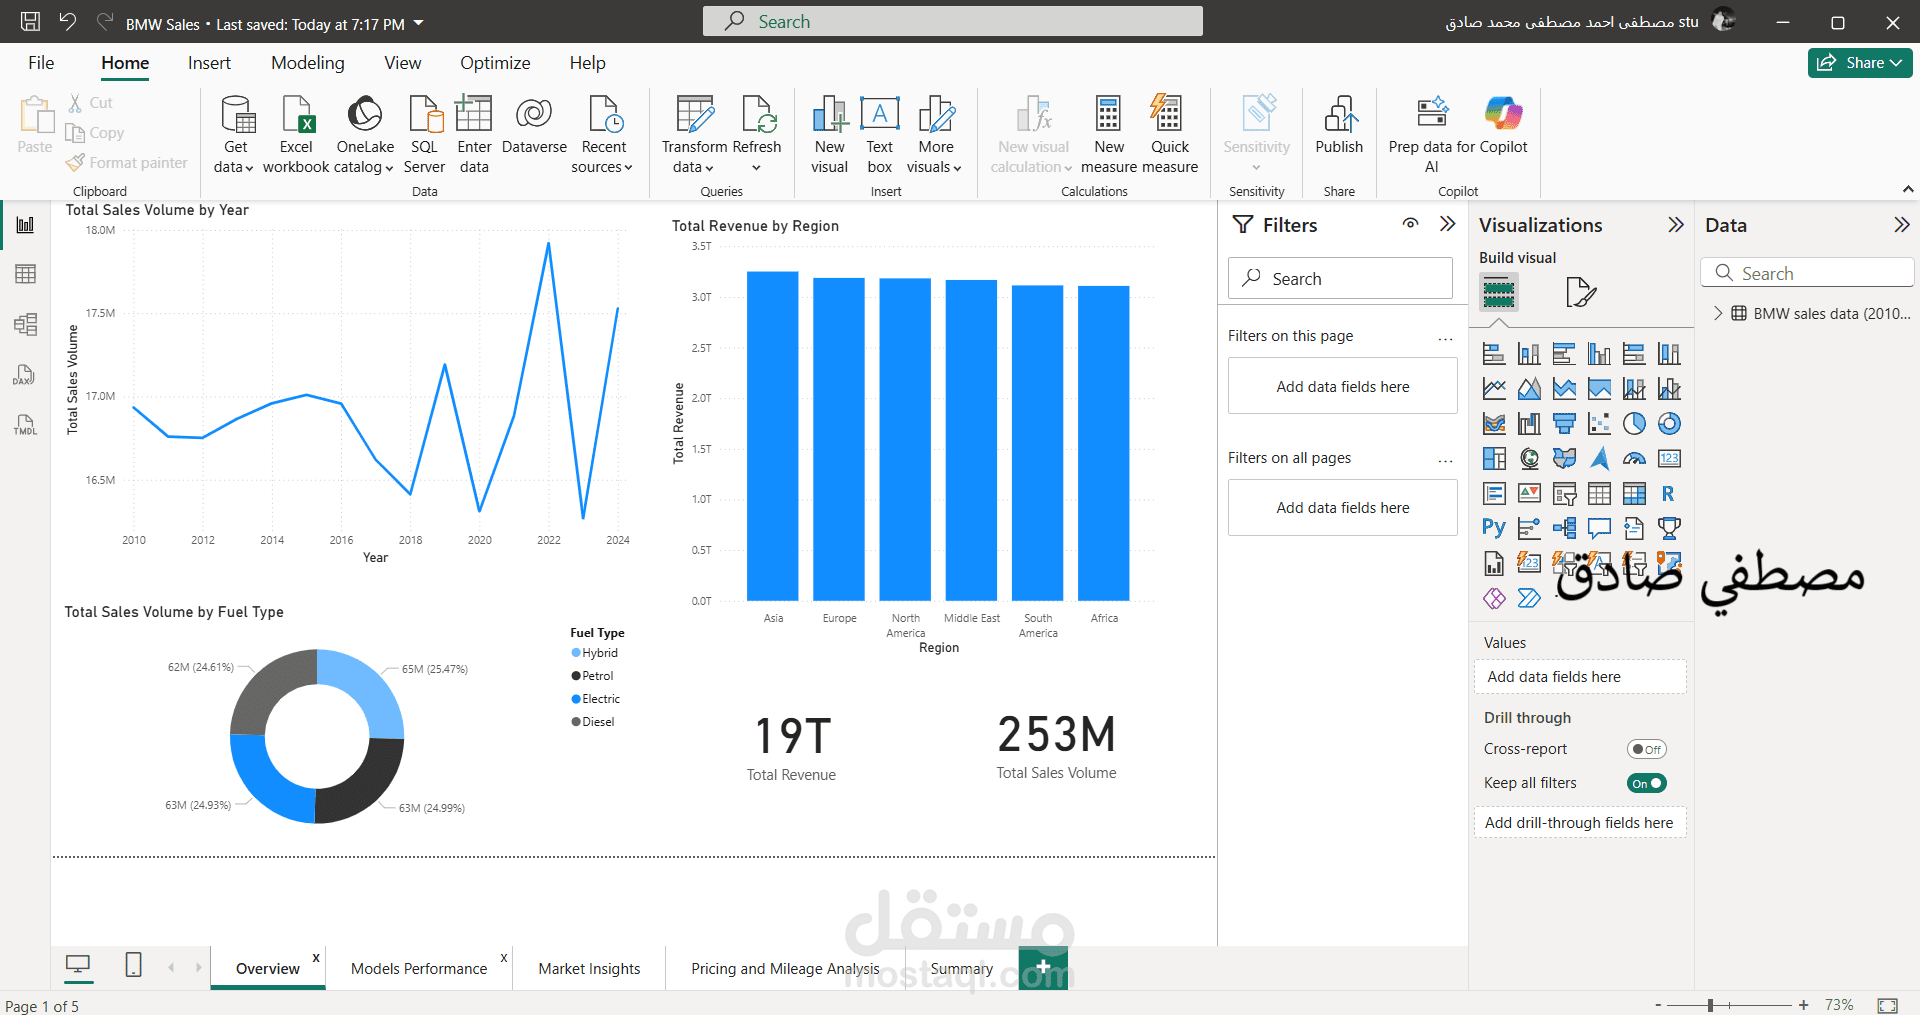Image resolution: width=1920 pixels, height=1015 pixels.
Task: Open the File menu
Action: 41,63
